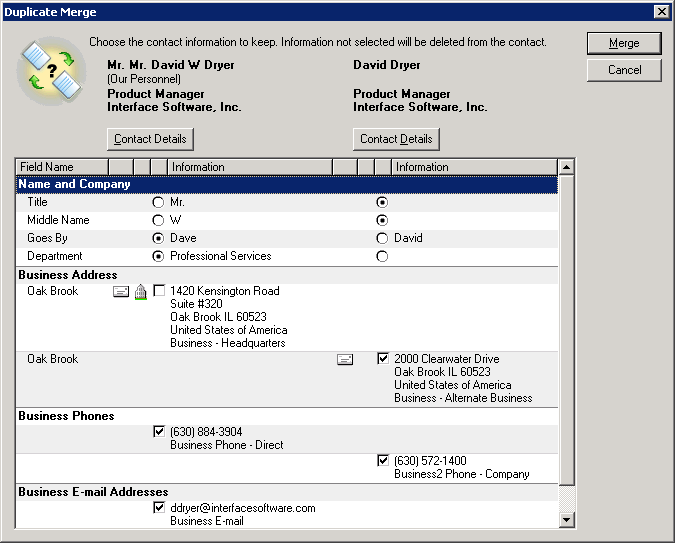Click the building icon beside Kensington Road address
The width and height of the screenshot is (675, 543).
(140, 291)
